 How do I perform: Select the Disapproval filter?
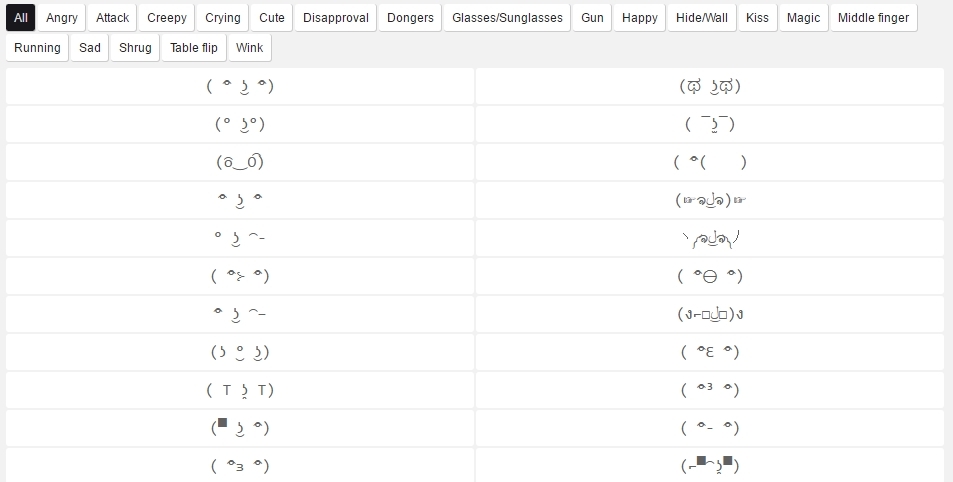pos(336,18)
